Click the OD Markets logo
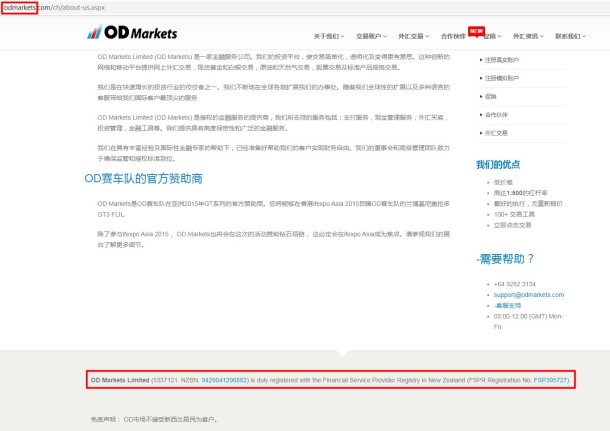 click(x=132, y=32)
